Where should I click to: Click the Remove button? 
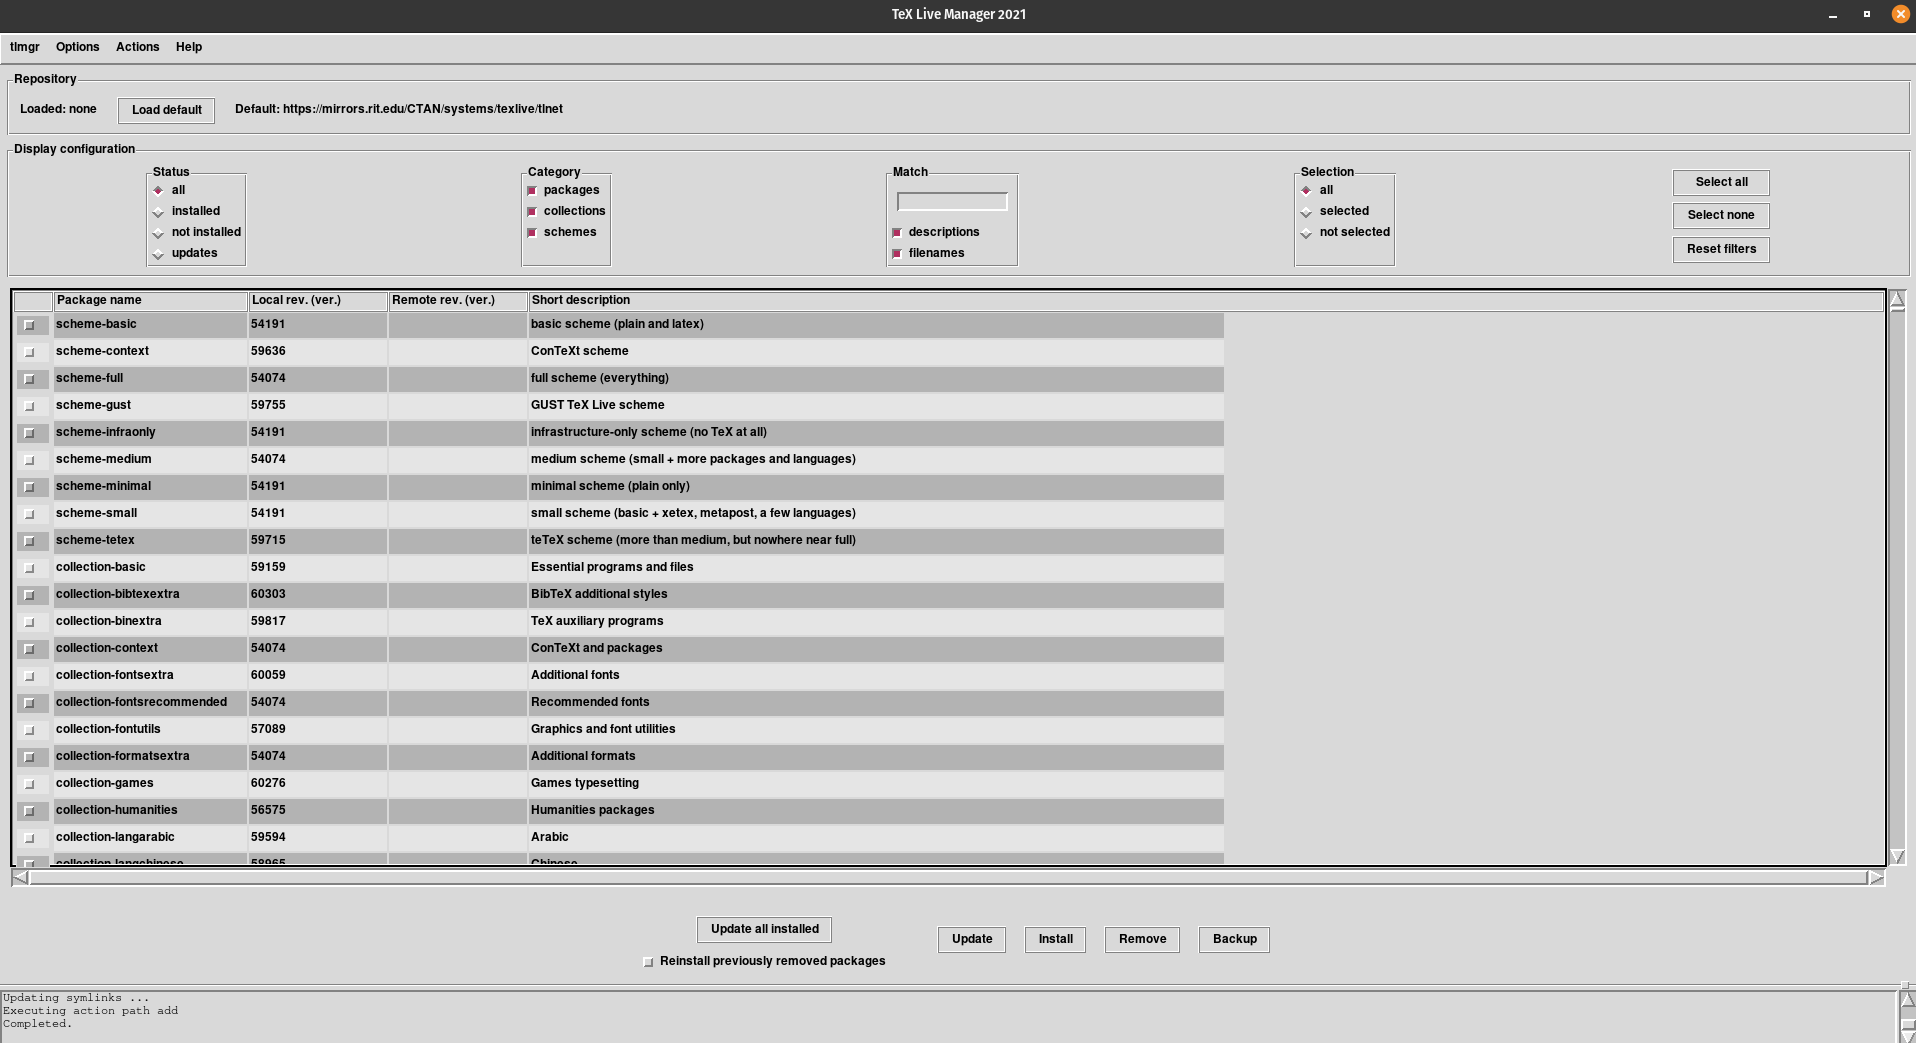click(x=1142, y=939)
